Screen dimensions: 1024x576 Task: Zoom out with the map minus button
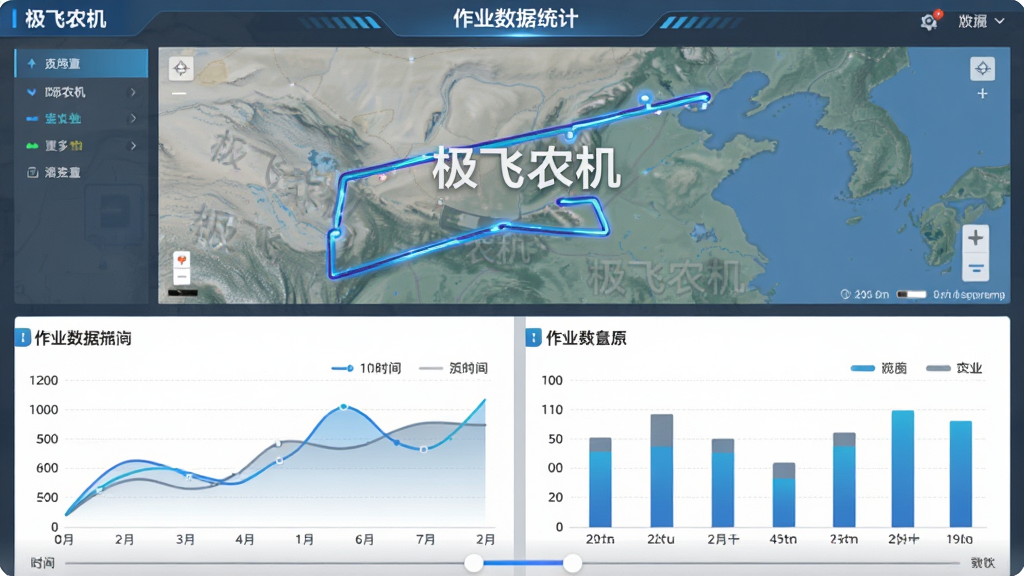click(x=976, y=268)
